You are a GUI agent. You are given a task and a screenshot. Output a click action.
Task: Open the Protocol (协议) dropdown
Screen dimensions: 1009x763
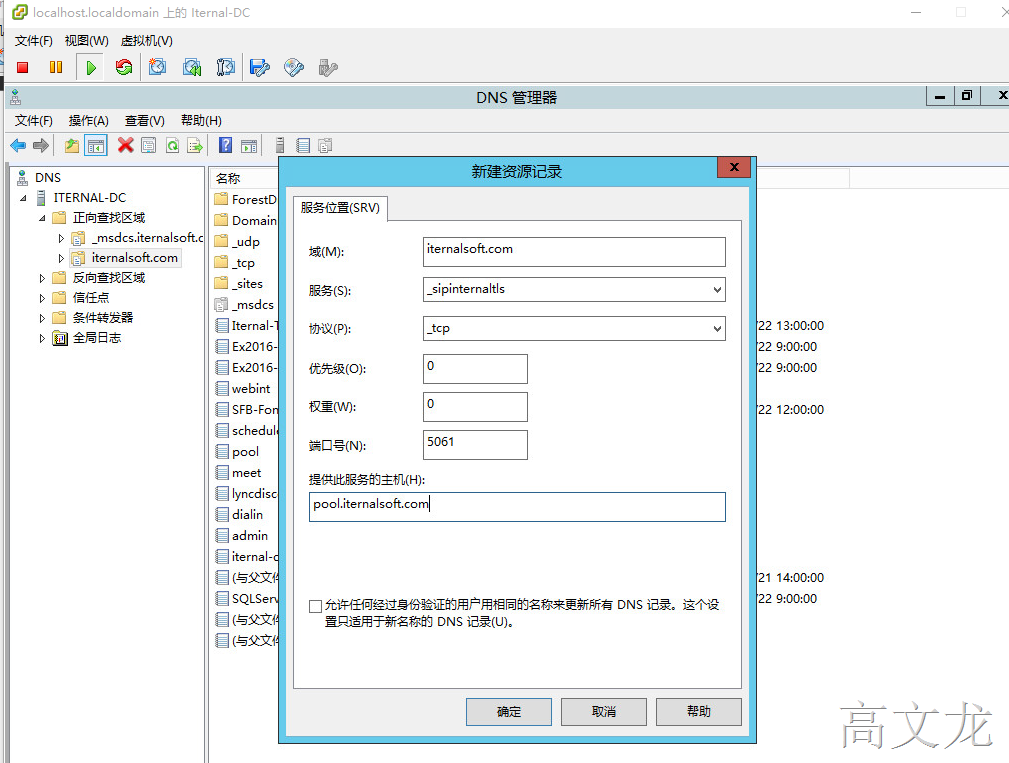click(717, 329)
